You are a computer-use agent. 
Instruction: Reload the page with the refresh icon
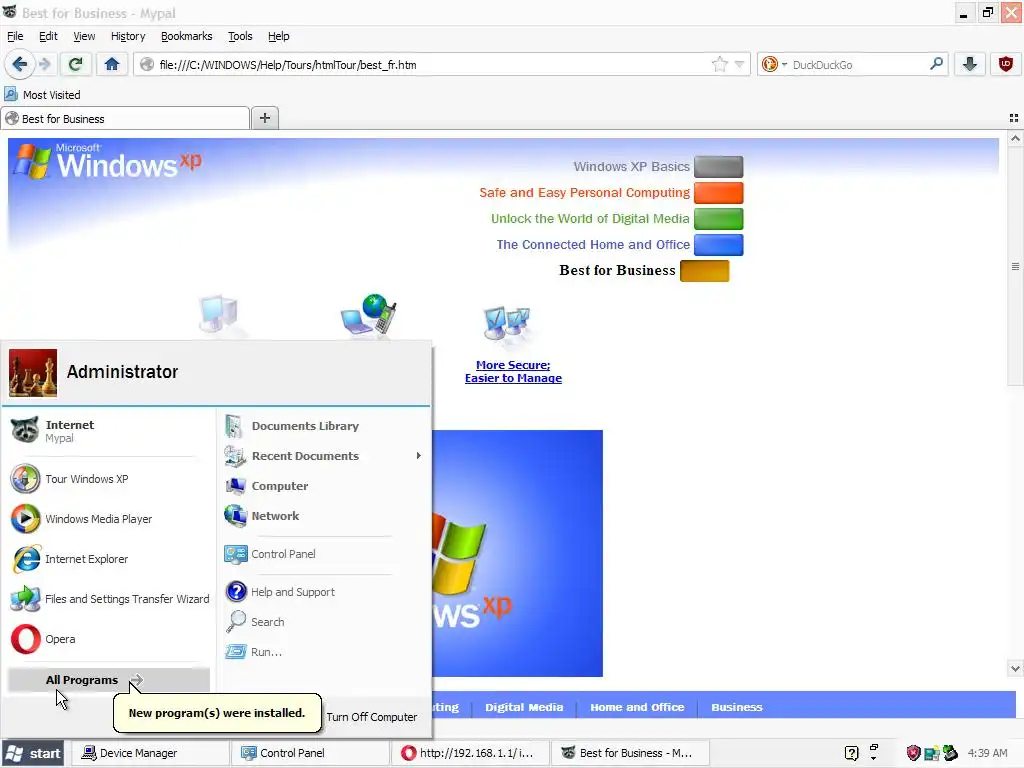75,64
